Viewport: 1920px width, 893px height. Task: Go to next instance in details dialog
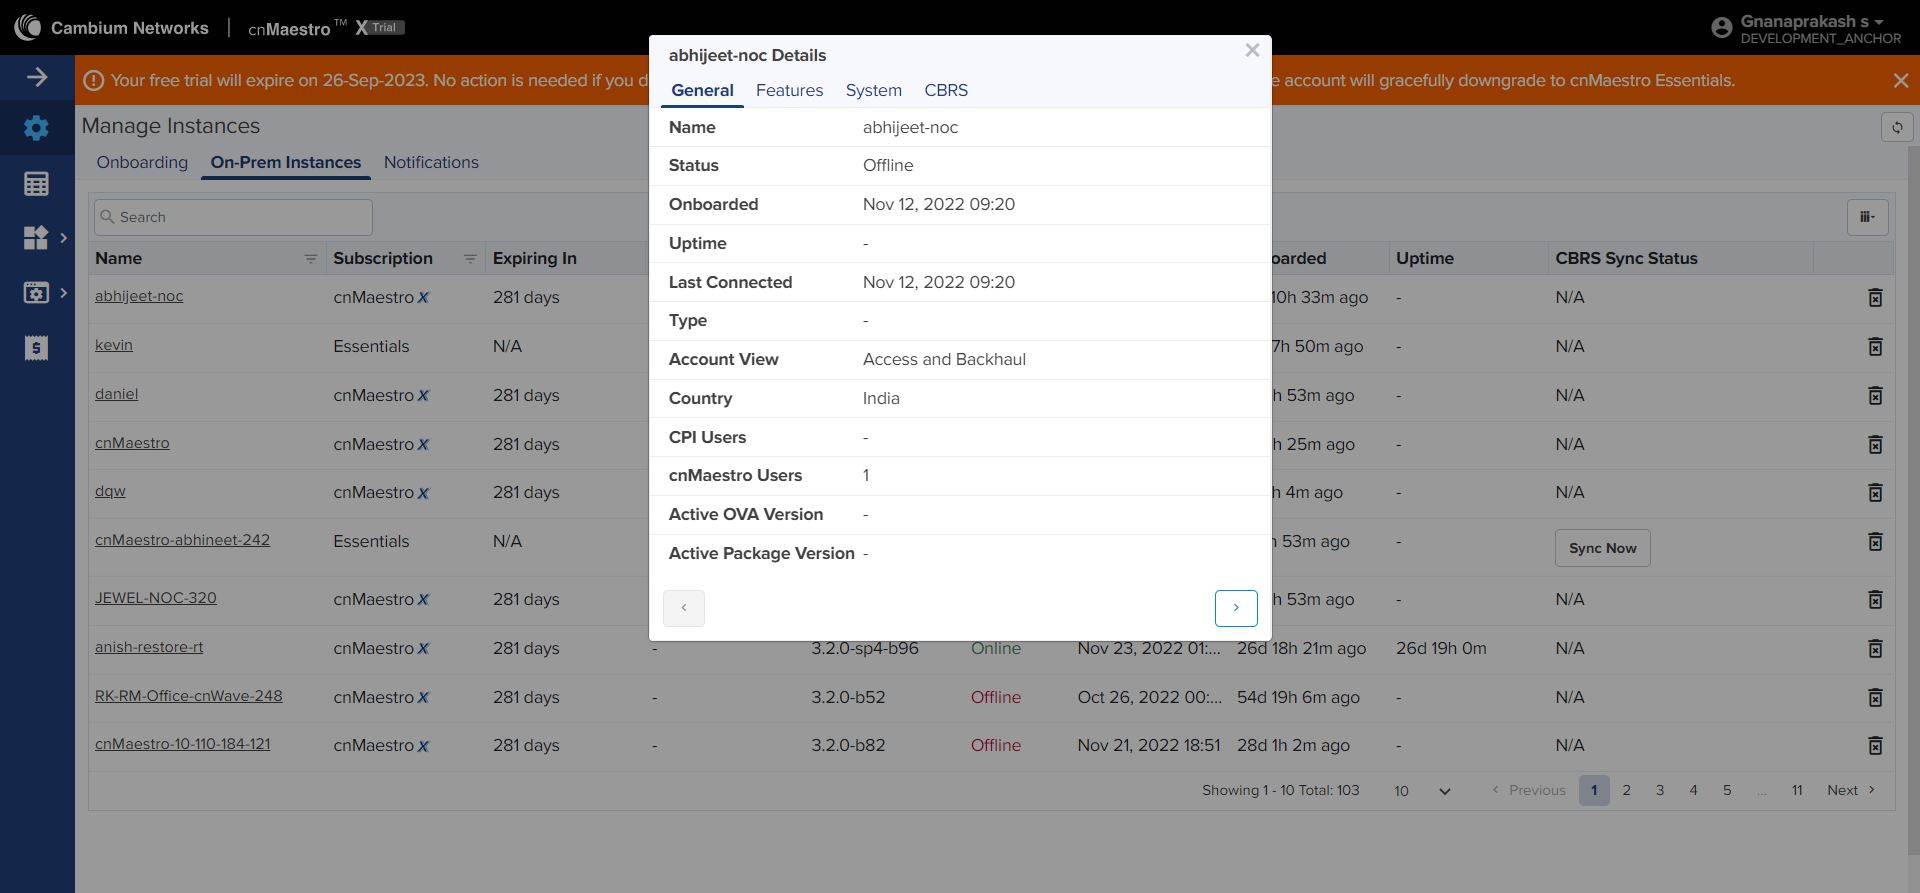click(x=1236, y=608)
